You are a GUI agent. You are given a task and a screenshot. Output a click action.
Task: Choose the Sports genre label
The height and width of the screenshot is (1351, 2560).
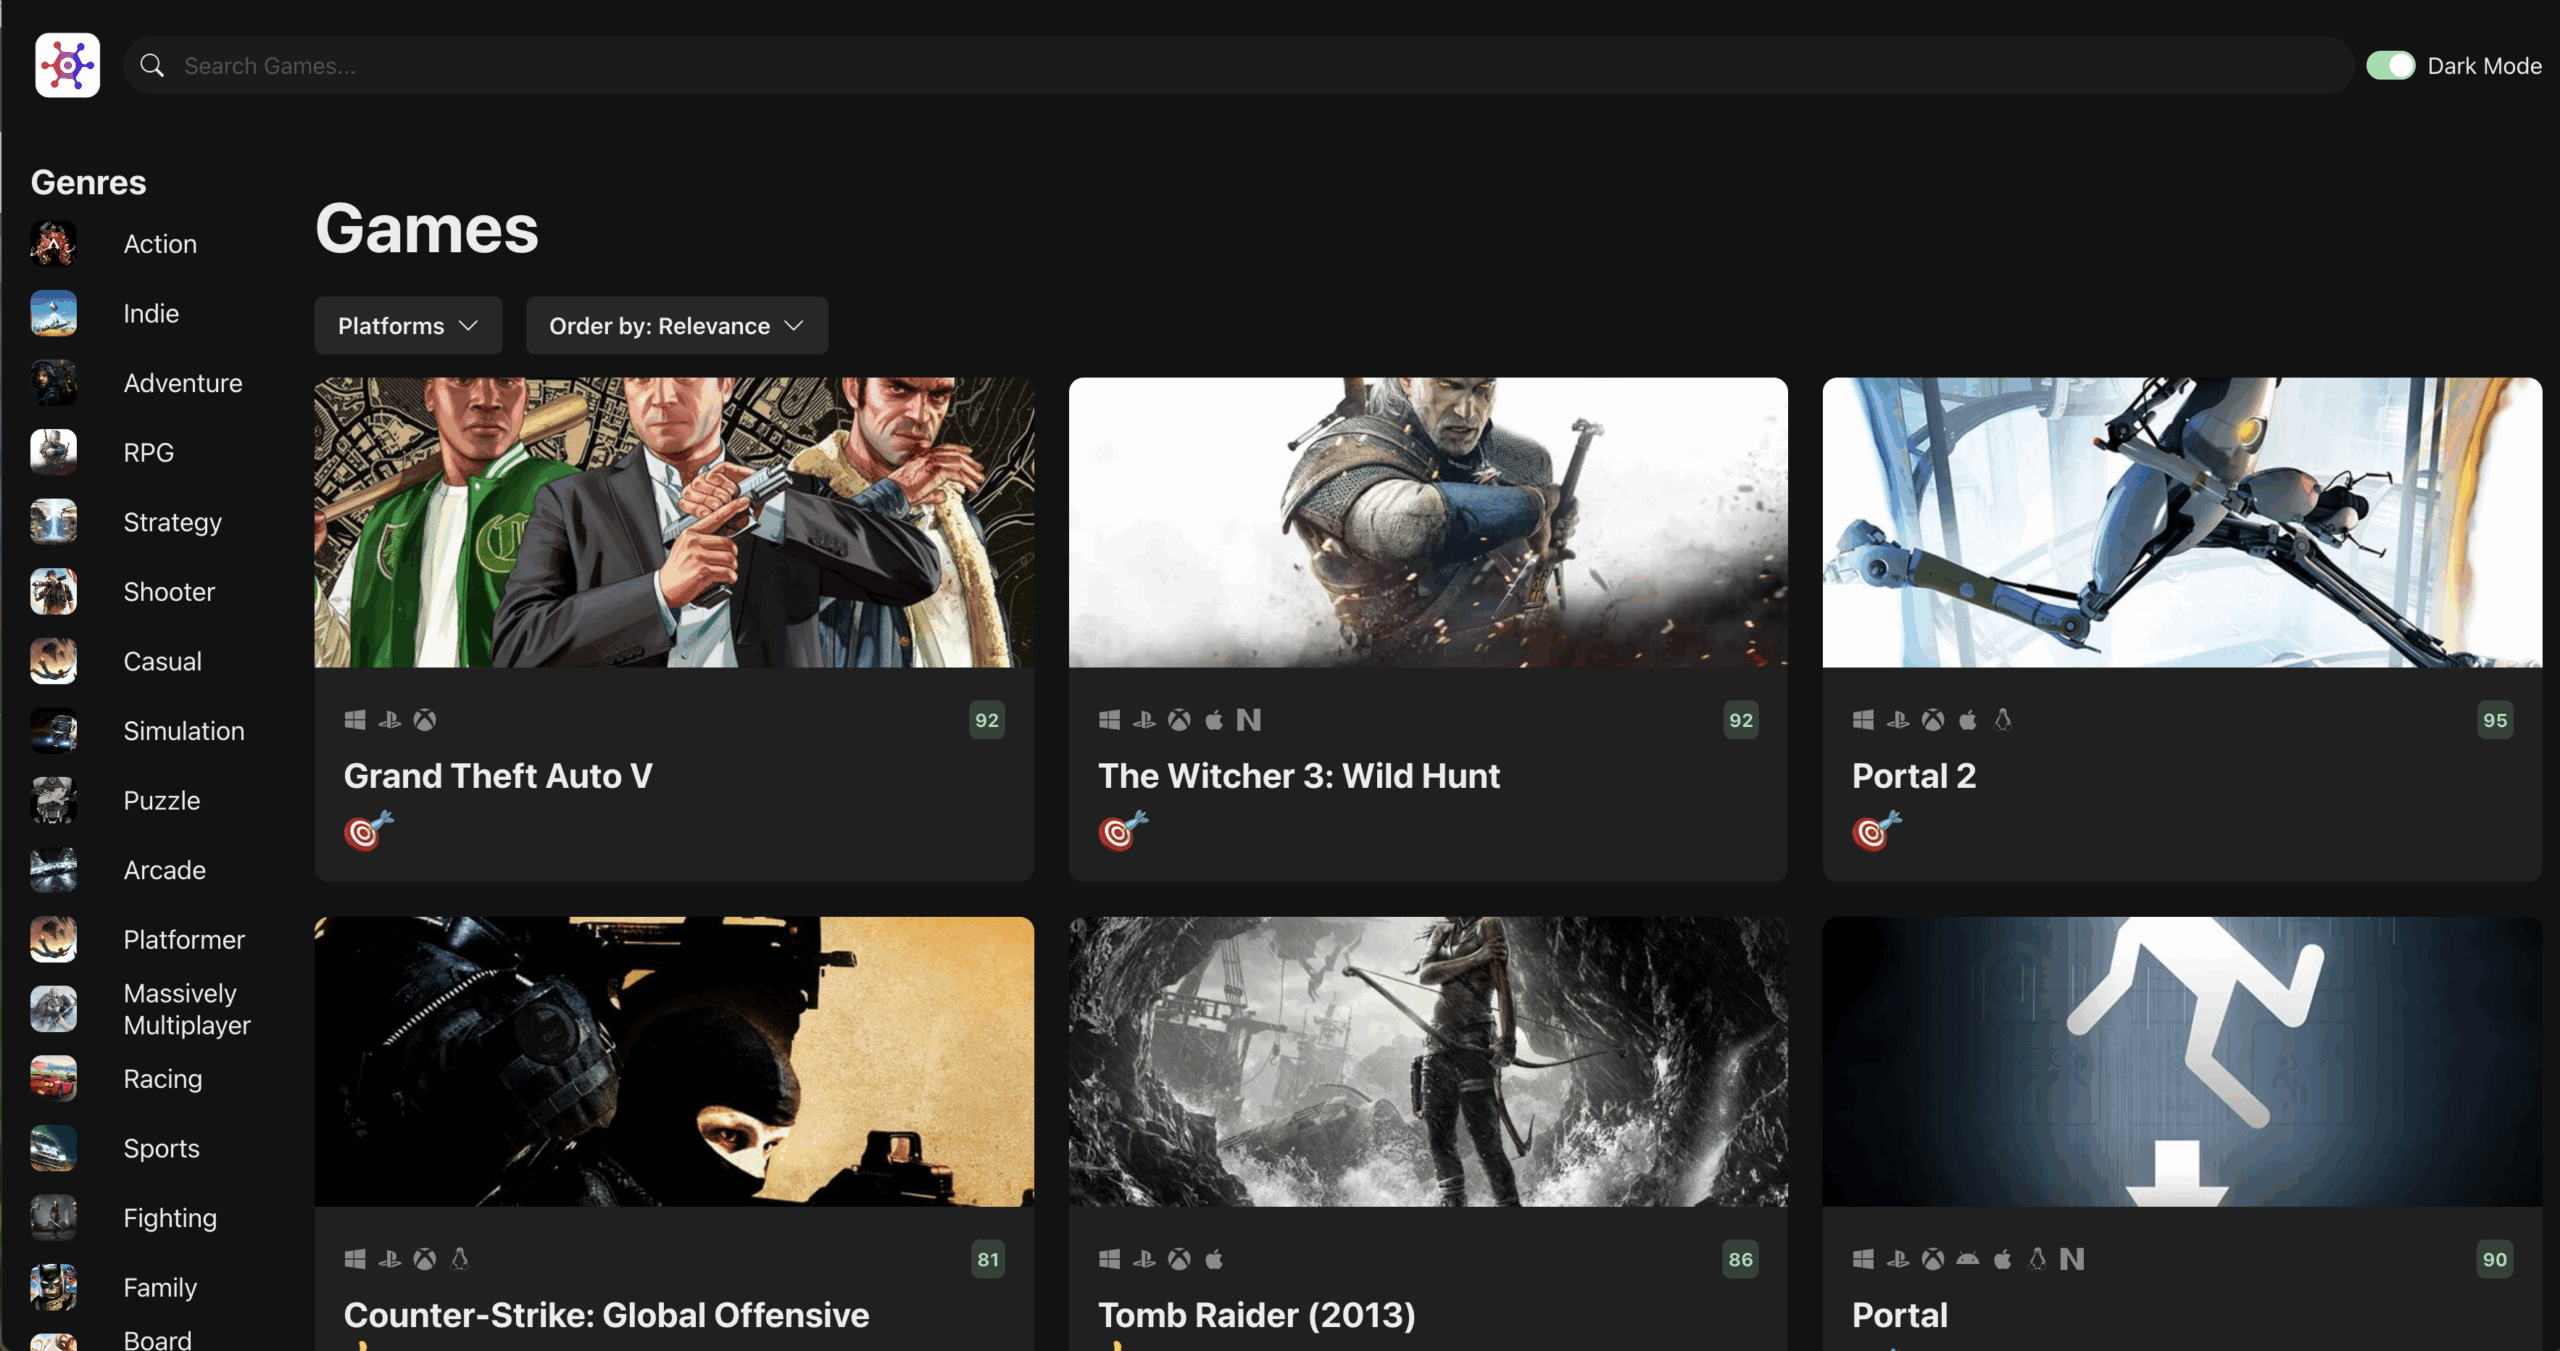(161, 1148)
